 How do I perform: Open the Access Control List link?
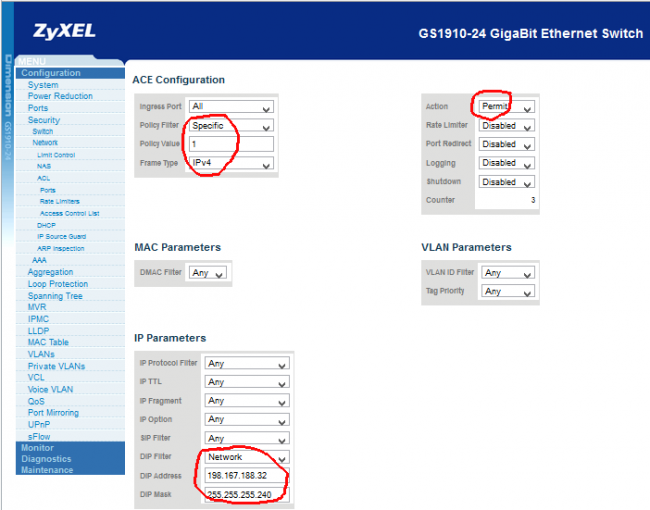click(70, 214)
